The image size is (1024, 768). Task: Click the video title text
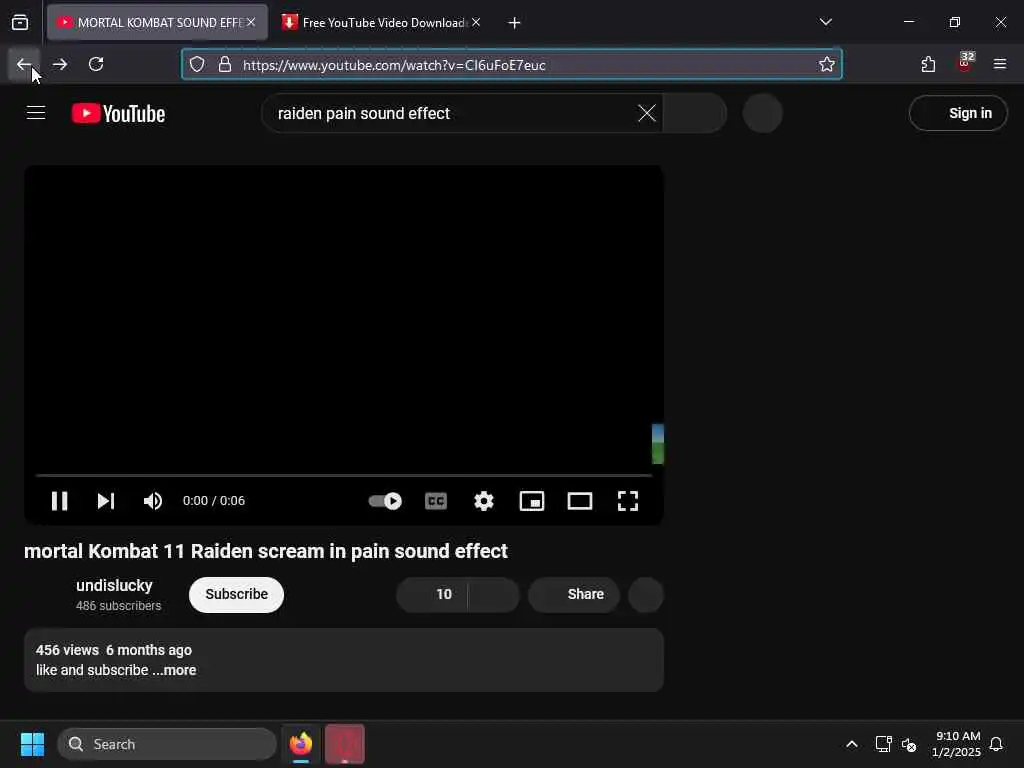(266, 551)
